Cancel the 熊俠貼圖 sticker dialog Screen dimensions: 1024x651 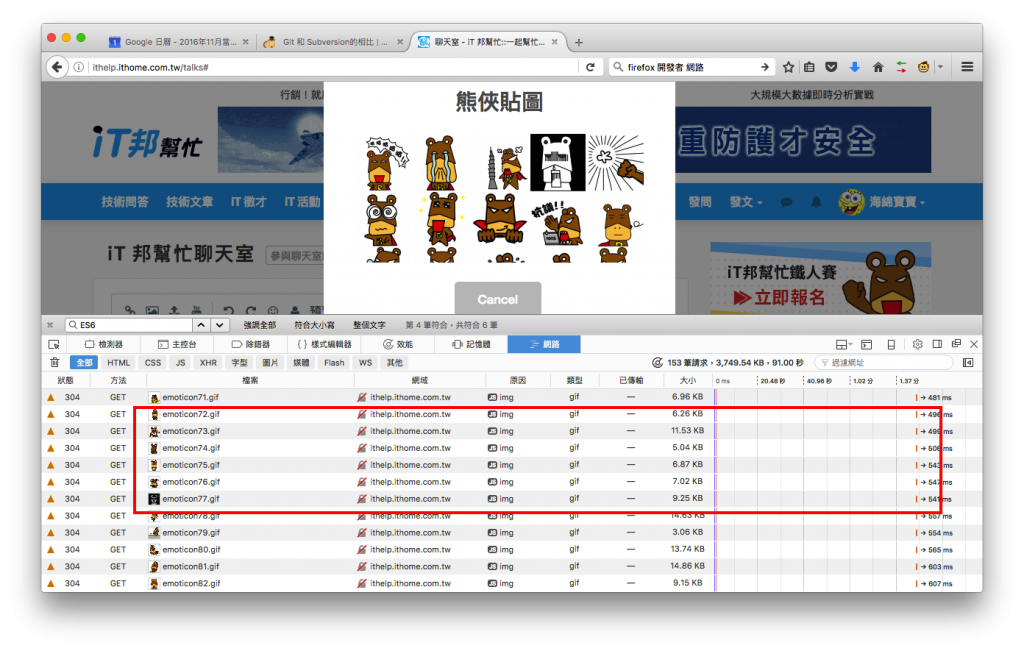[x=498, y=299]
